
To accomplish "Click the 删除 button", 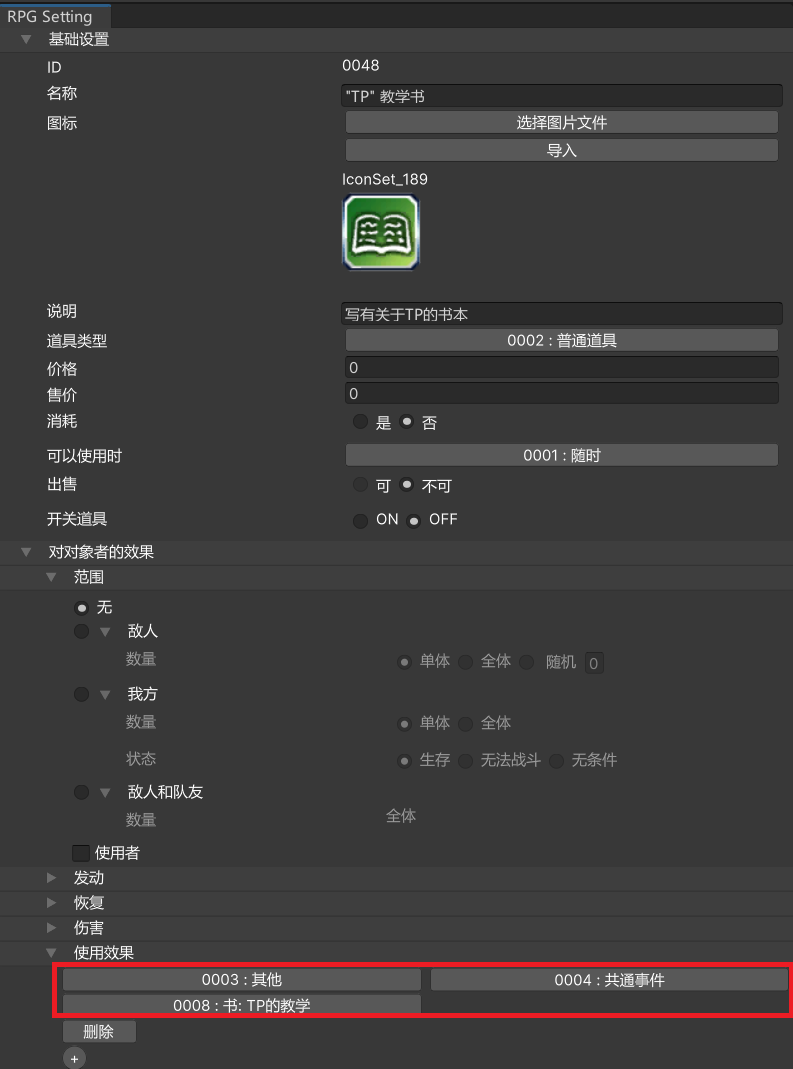I will tap(99, 1032).
